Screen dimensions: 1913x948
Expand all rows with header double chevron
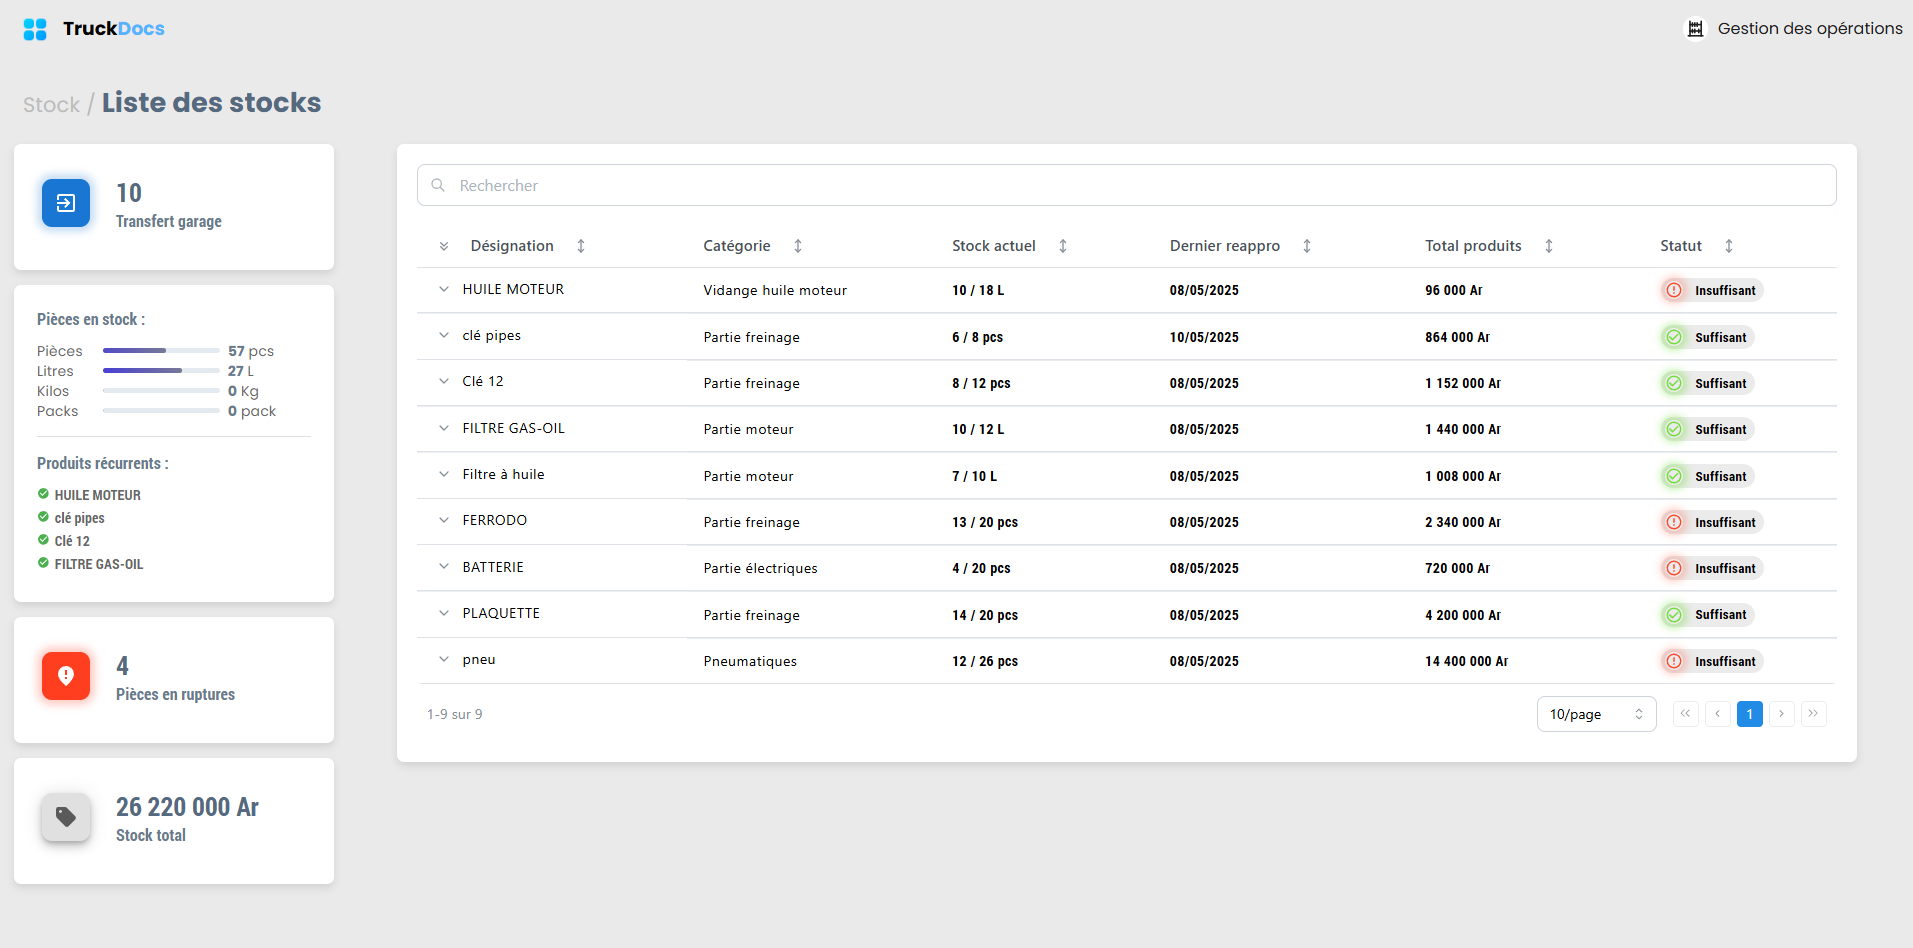(444, 246)
